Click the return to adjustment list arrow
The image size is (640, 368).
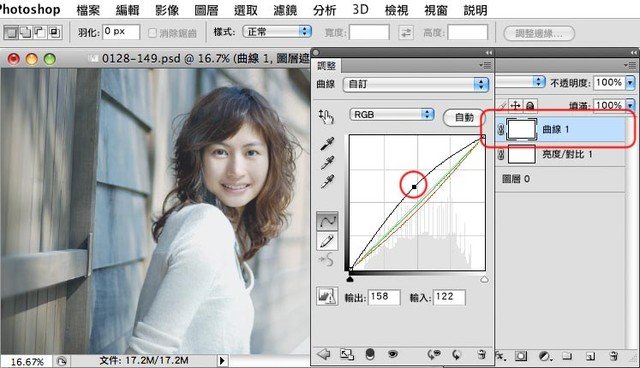(x=324, y=354)
